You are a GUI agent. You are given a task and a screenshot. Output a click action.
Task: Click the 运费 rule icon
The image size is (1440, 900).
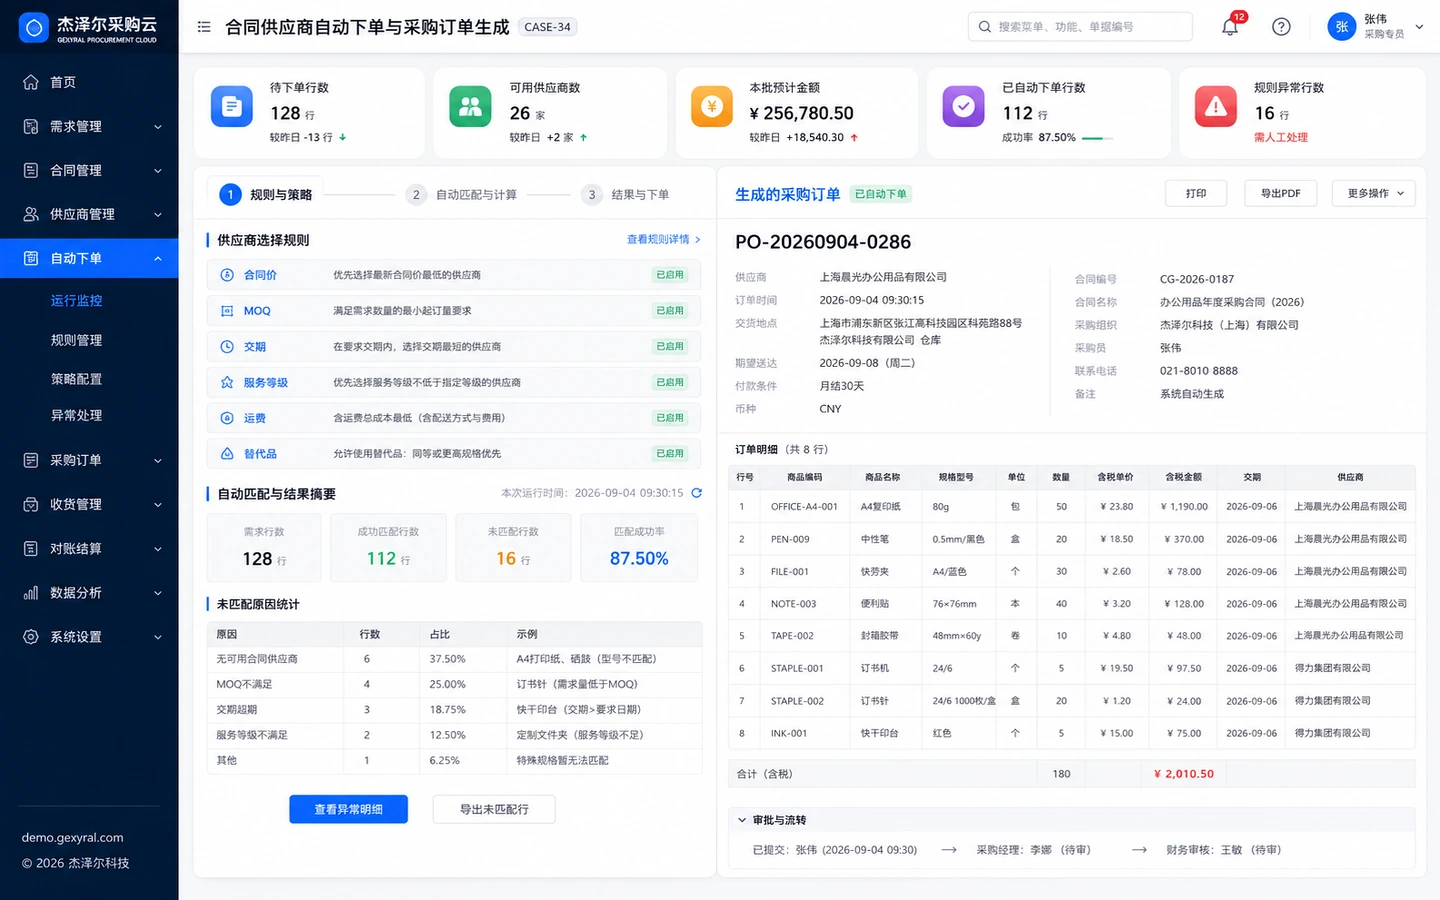pyautogui.click(x=227, y=418)
